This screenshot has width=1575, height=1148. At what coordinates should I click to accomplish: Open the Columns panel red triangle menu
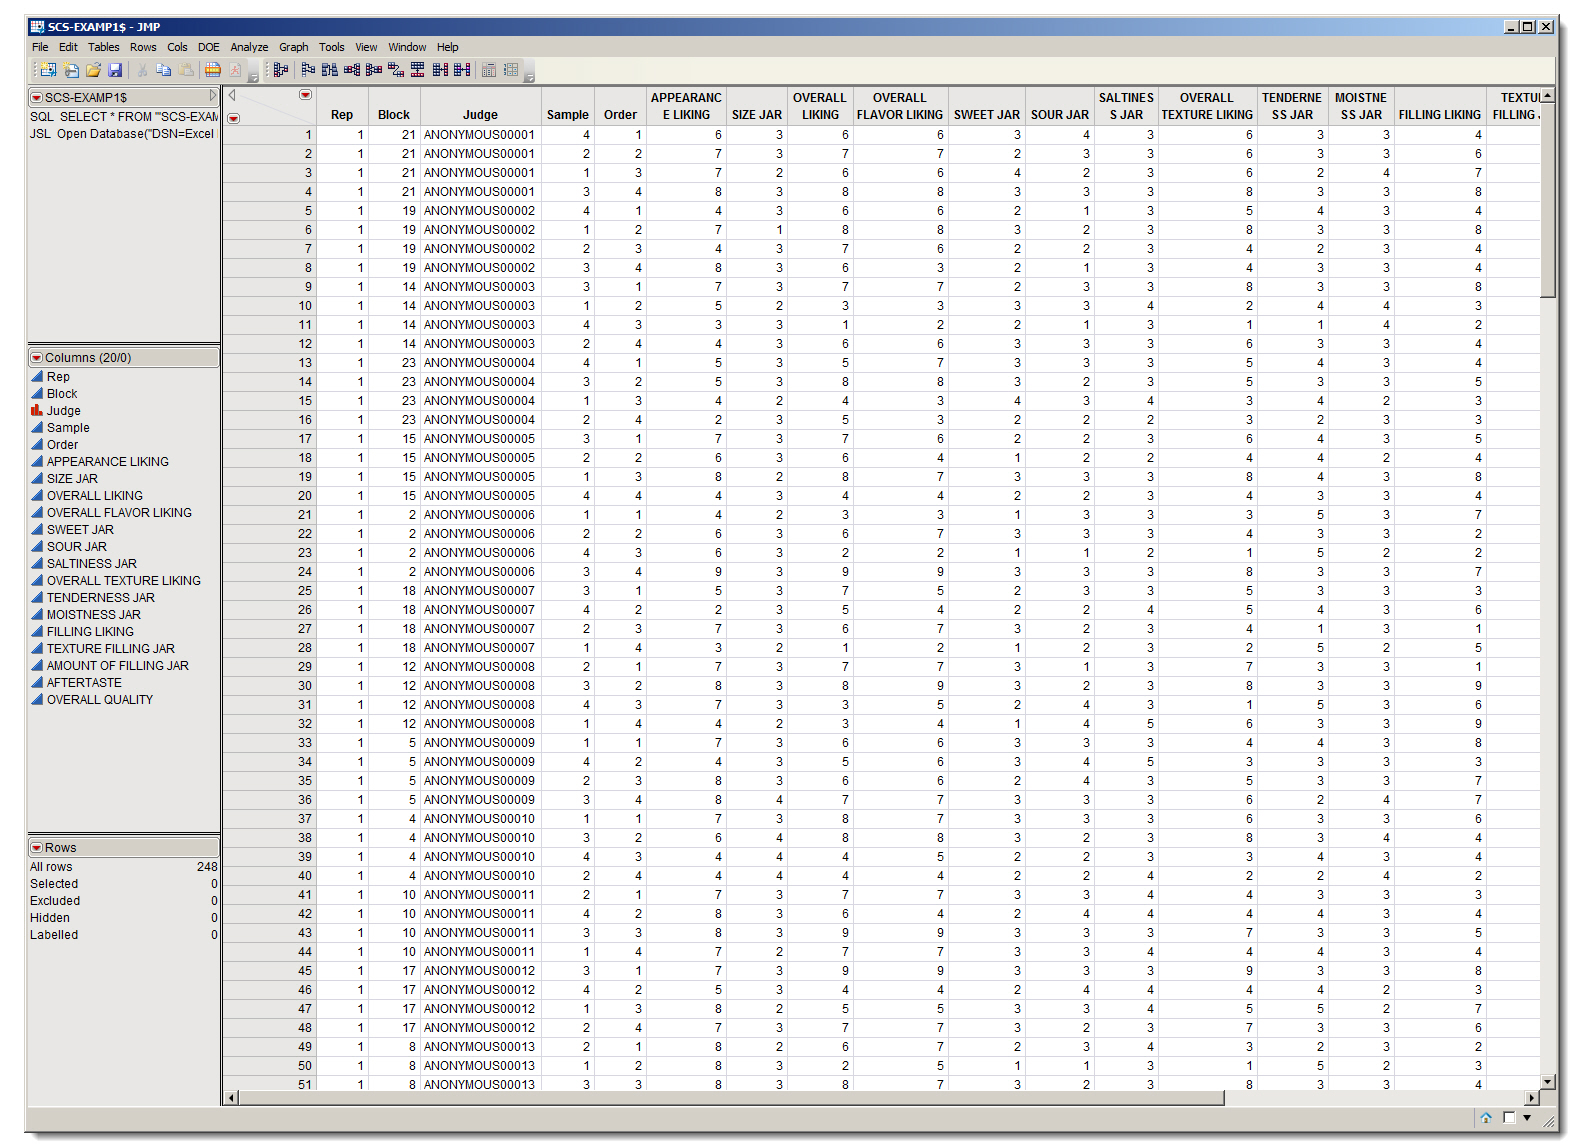pos(37,358)
